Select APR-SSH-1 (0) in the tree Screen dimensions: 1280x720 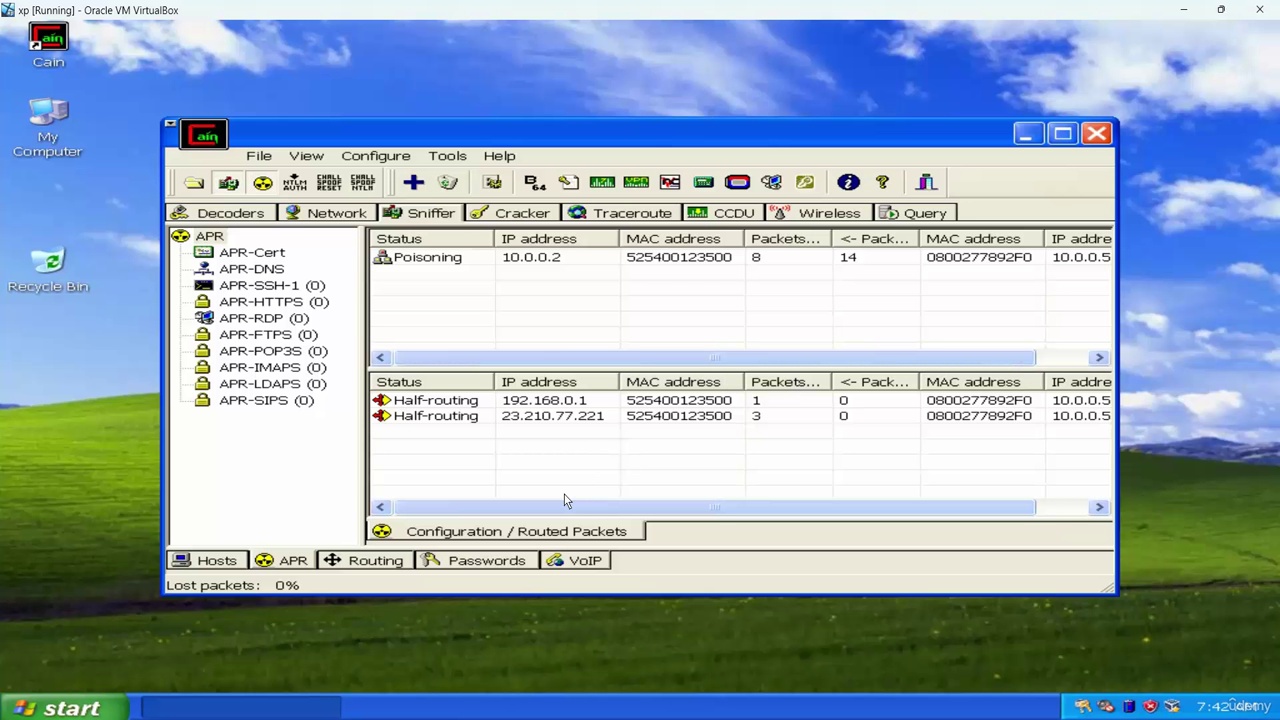pos(272,286)
